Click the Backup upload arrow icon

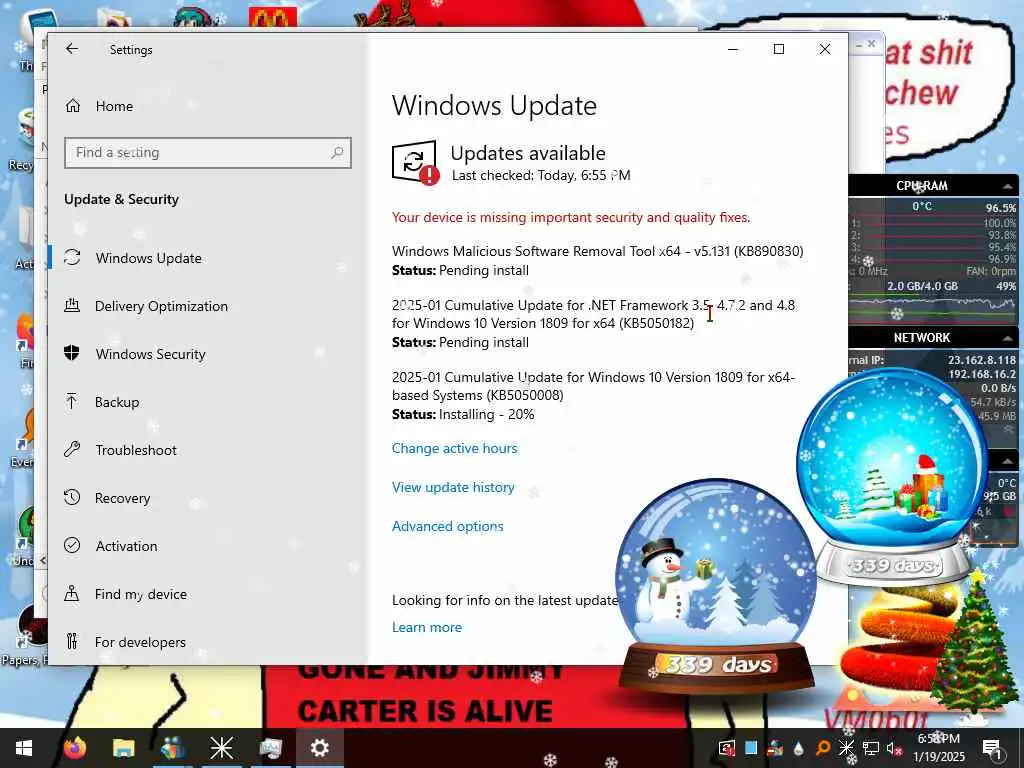click(72, 402)
